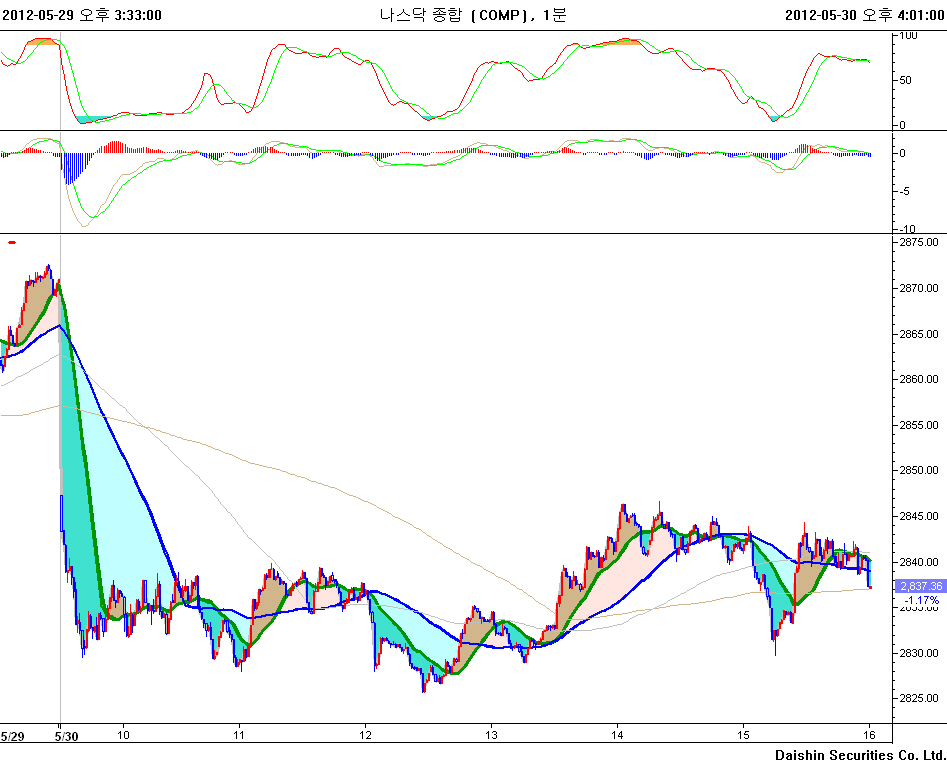Click the current price tag 2,837.36
Viewport: 947px width, 767px height.
pyautogui.click(x=920, y=586)
